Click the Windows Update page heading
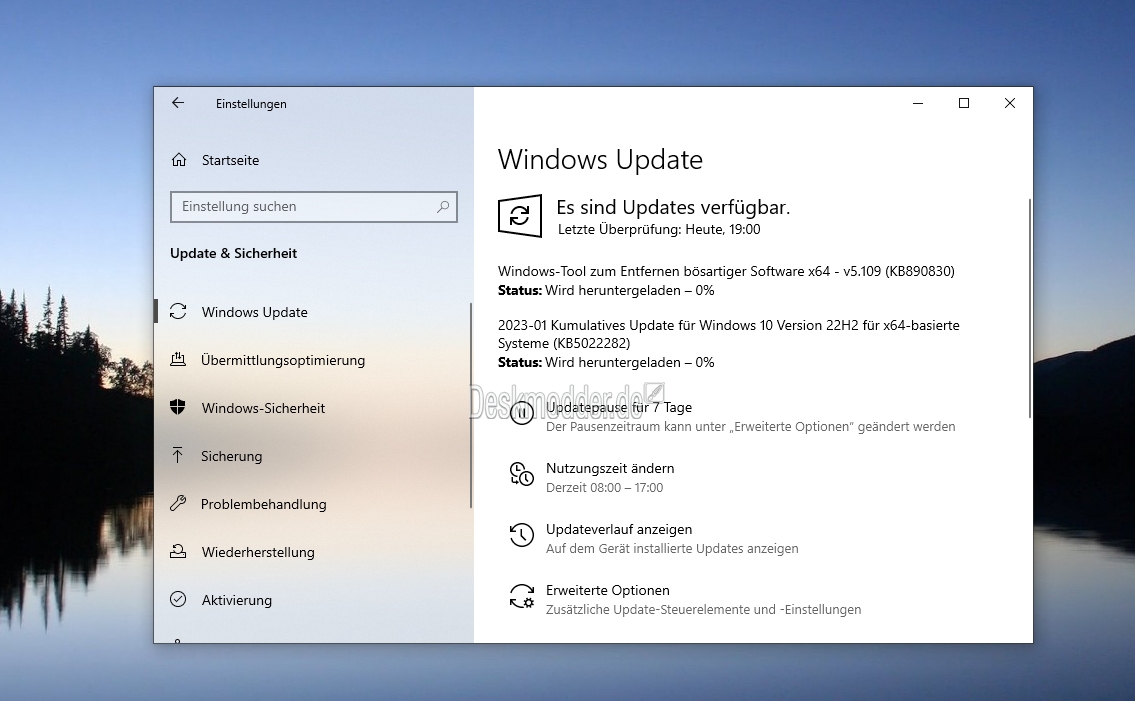 (x=600, y=159)
